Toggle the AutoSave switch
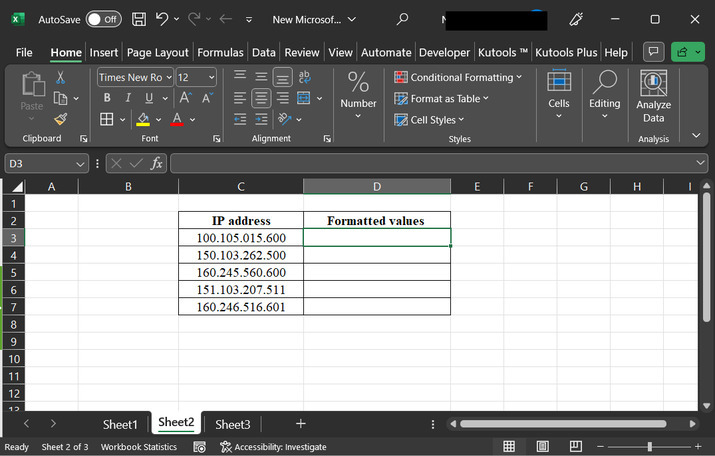 [103, 19]
